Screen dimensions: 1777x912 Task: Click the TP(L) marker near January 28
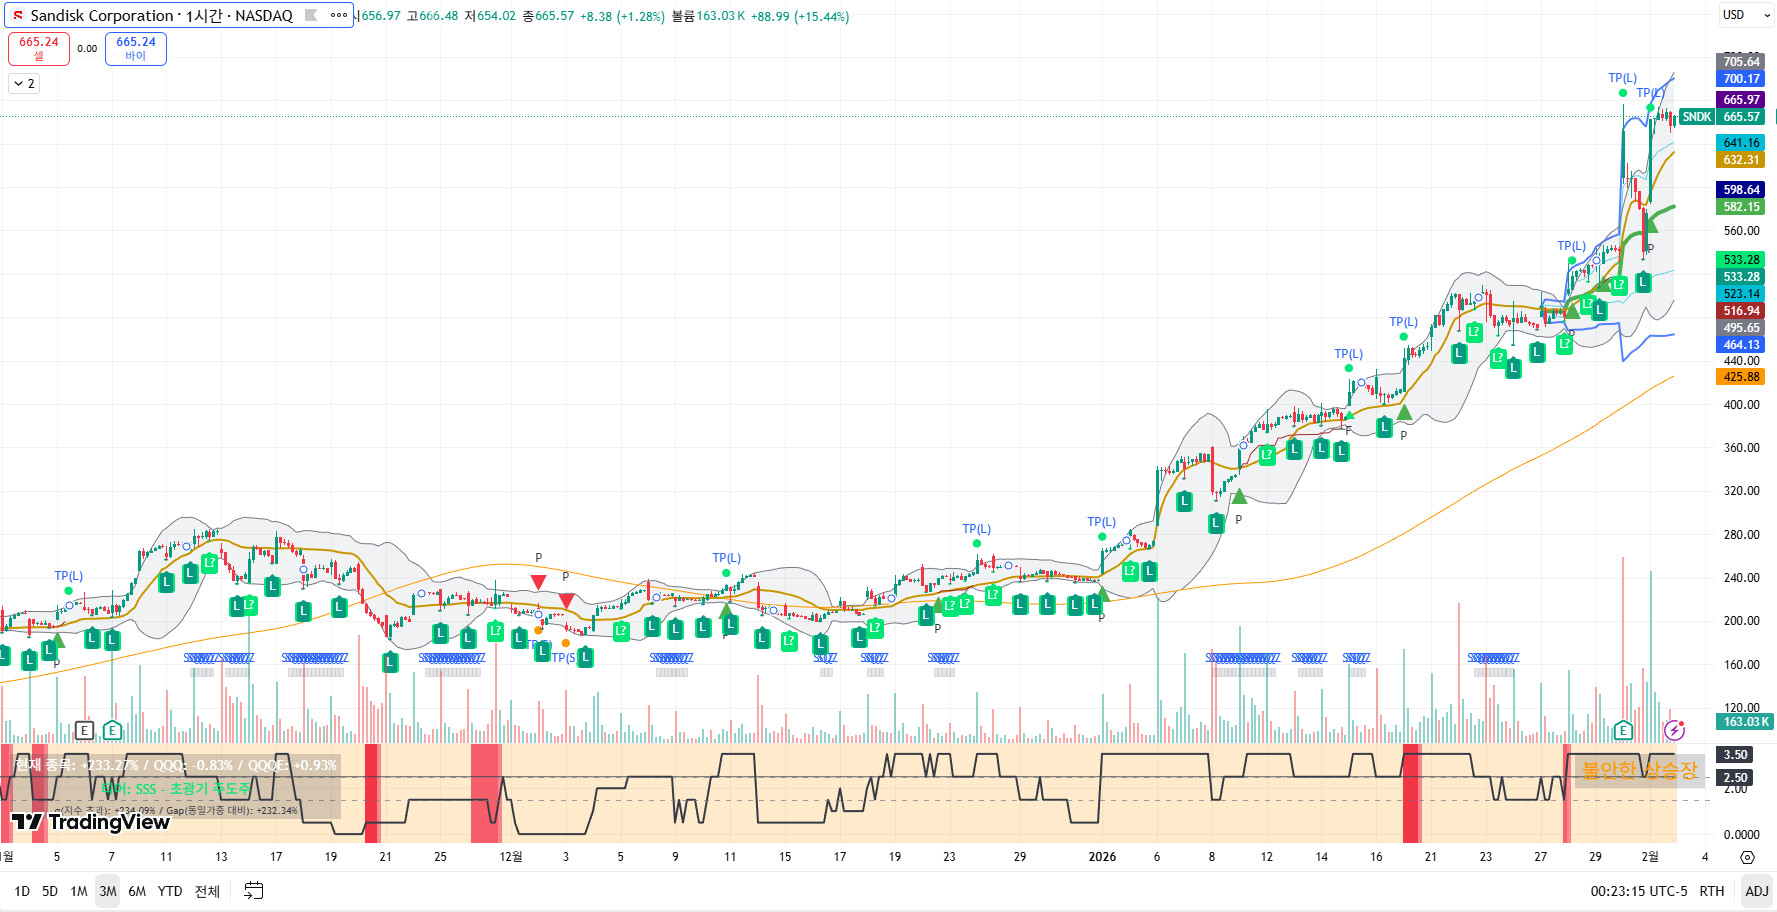point(1572,246)
